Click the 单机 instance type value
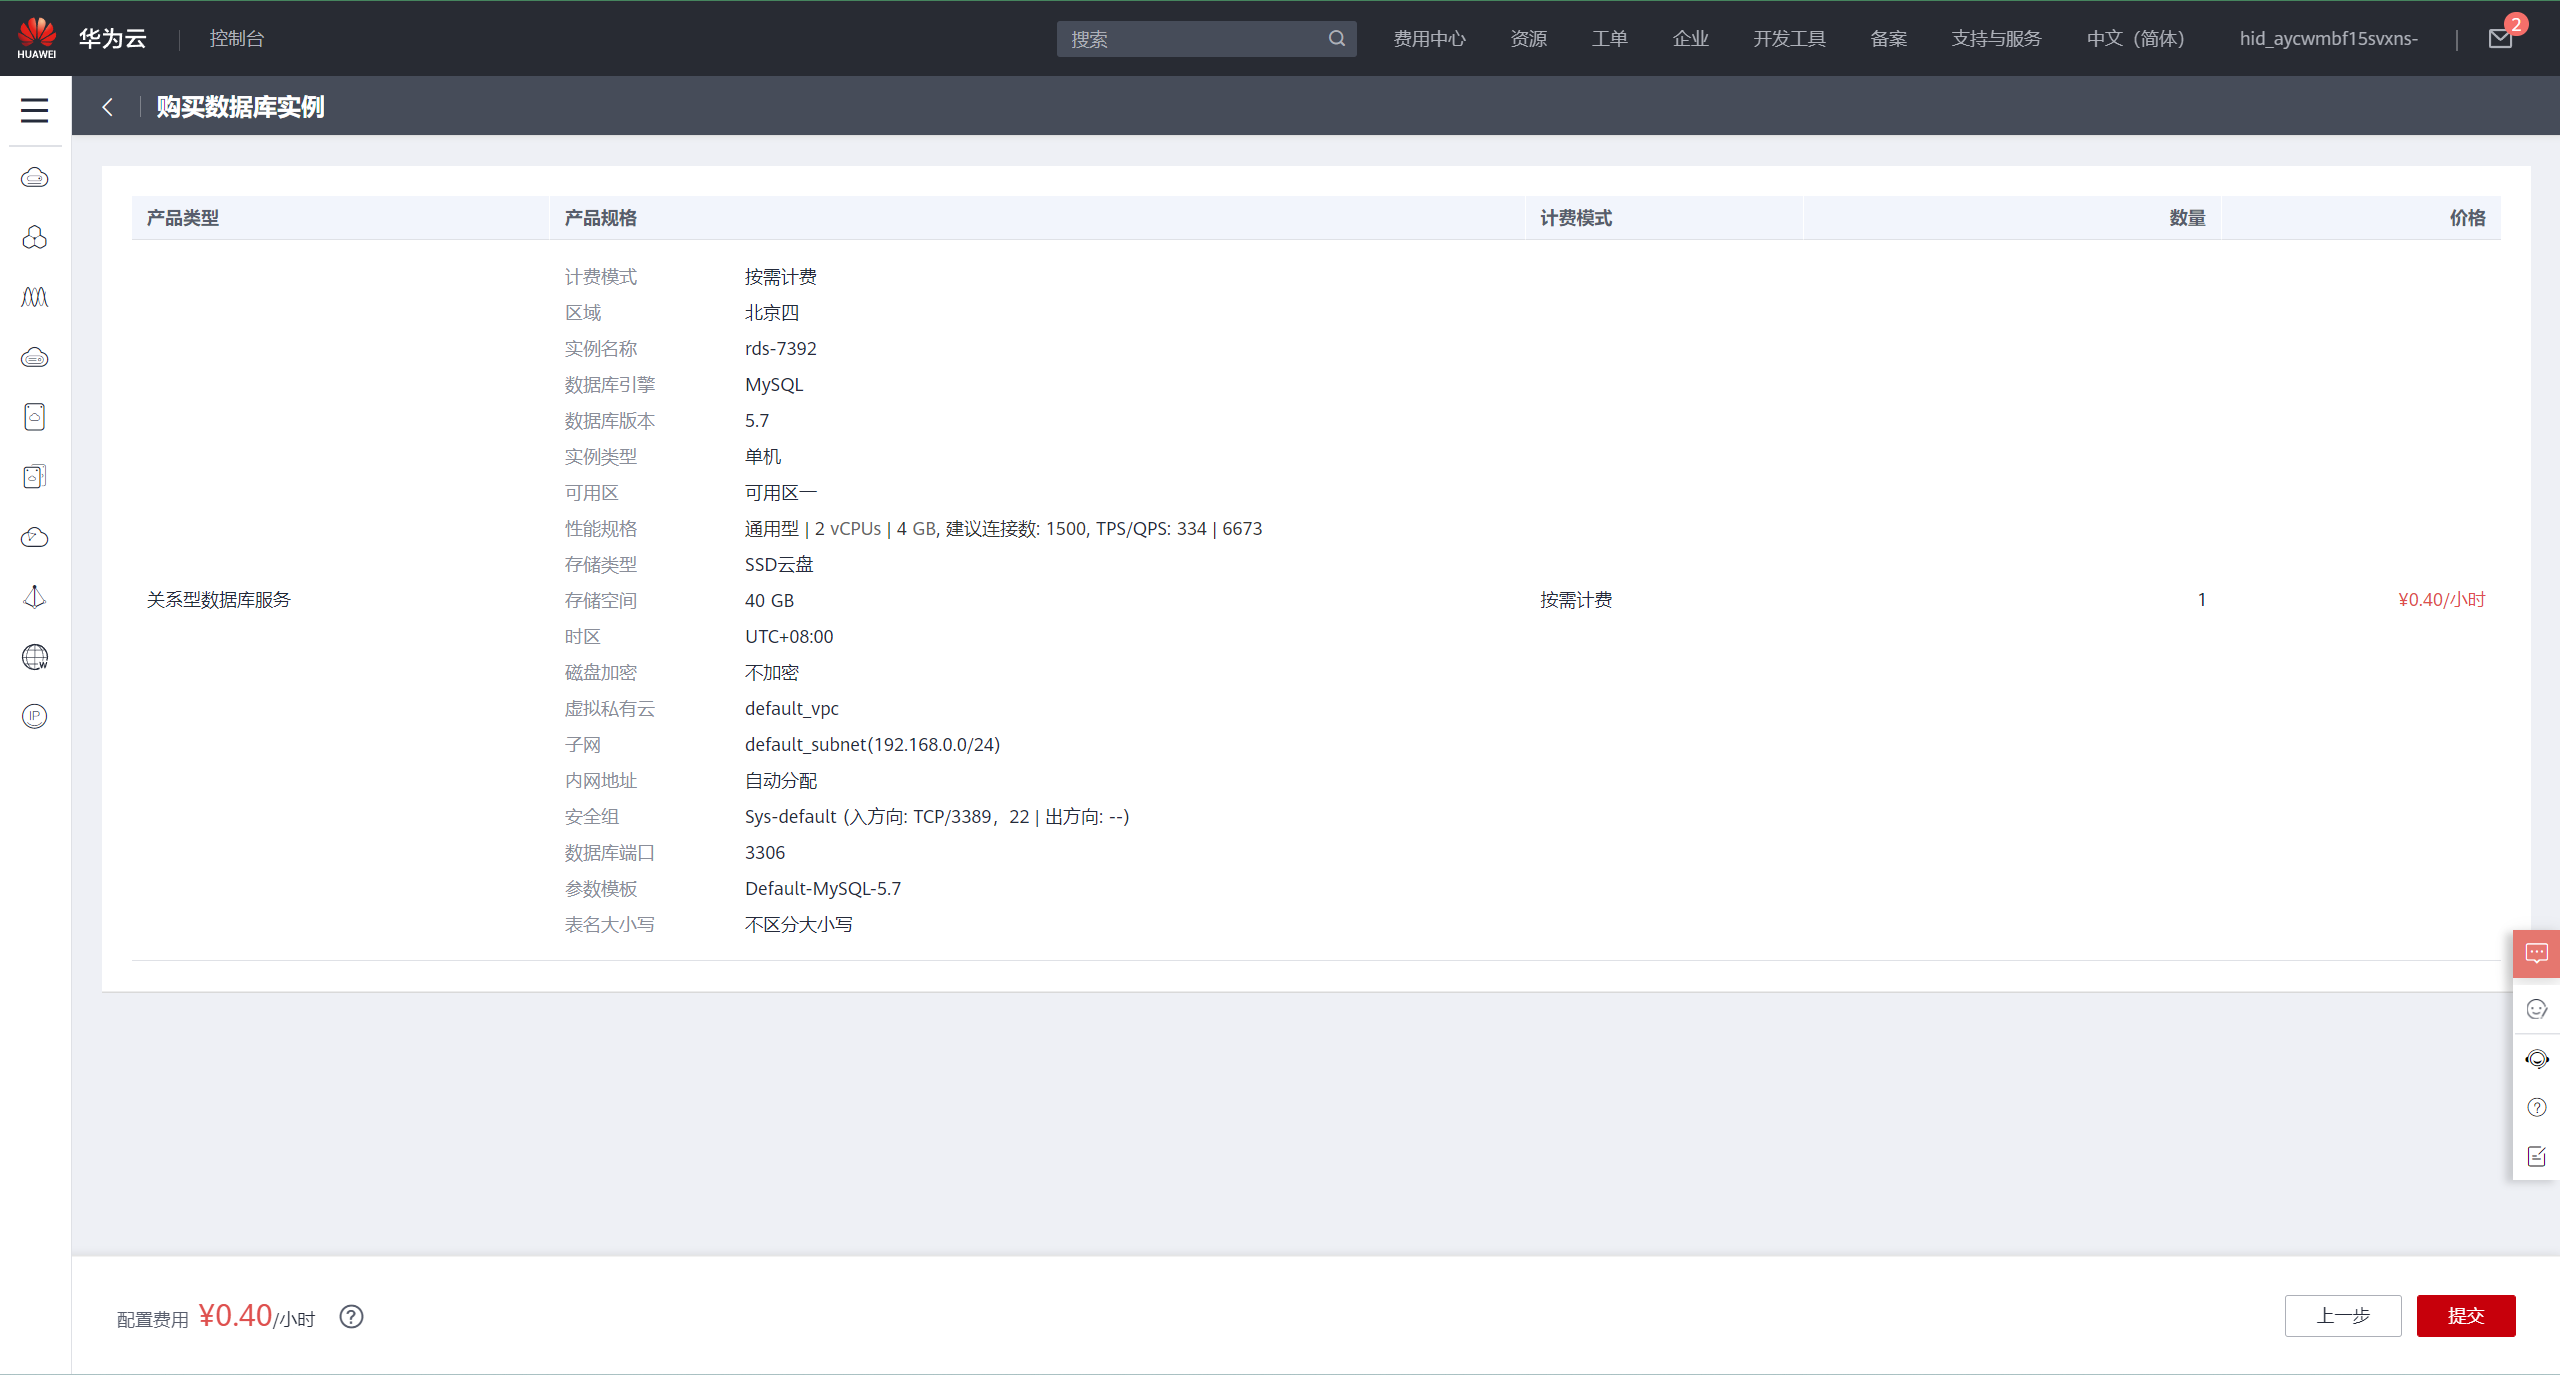Viewport: 2560px width, 1375px height. (762, 457)
